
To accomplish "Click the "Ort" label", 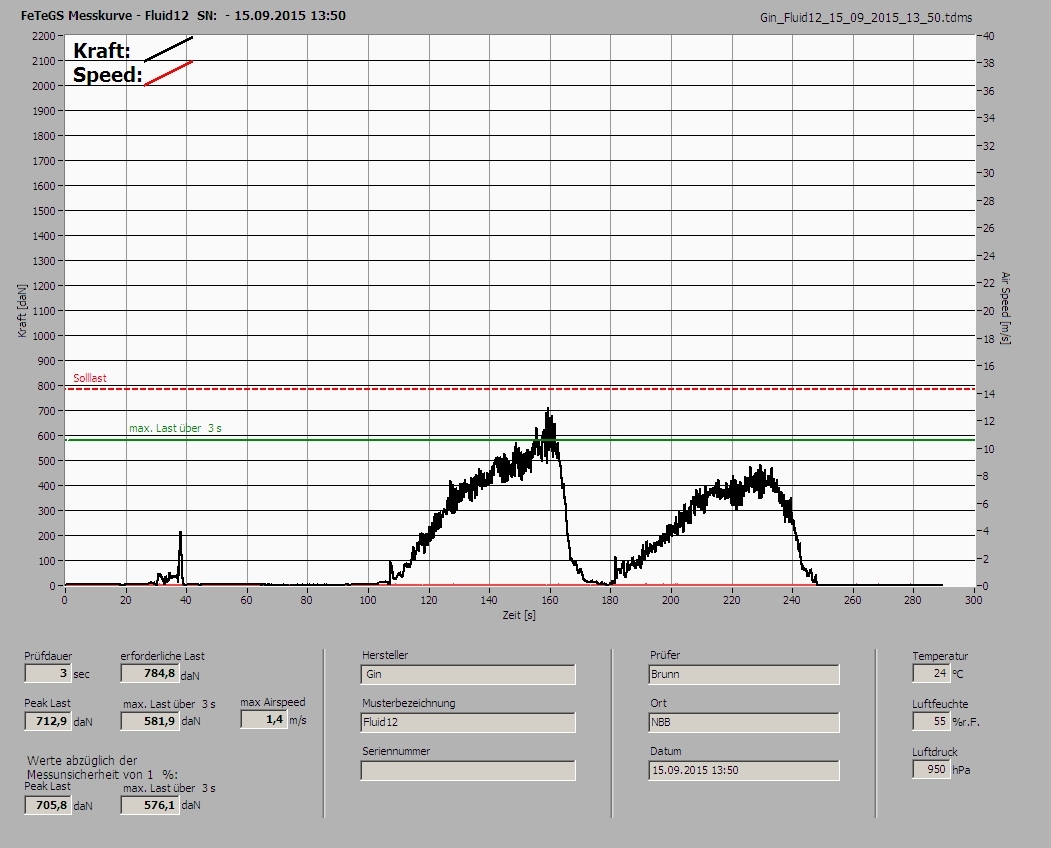I will pos(658,703).
